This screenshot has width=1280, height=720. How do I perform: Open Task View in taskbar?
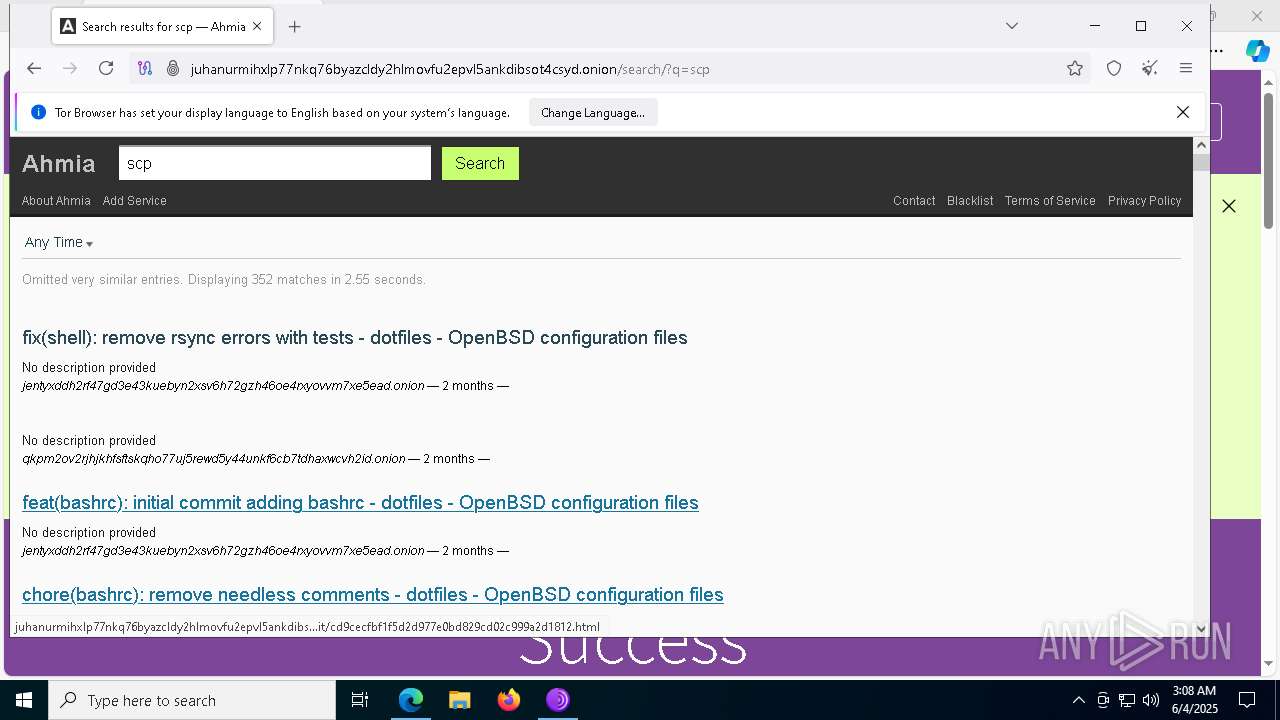360,700
